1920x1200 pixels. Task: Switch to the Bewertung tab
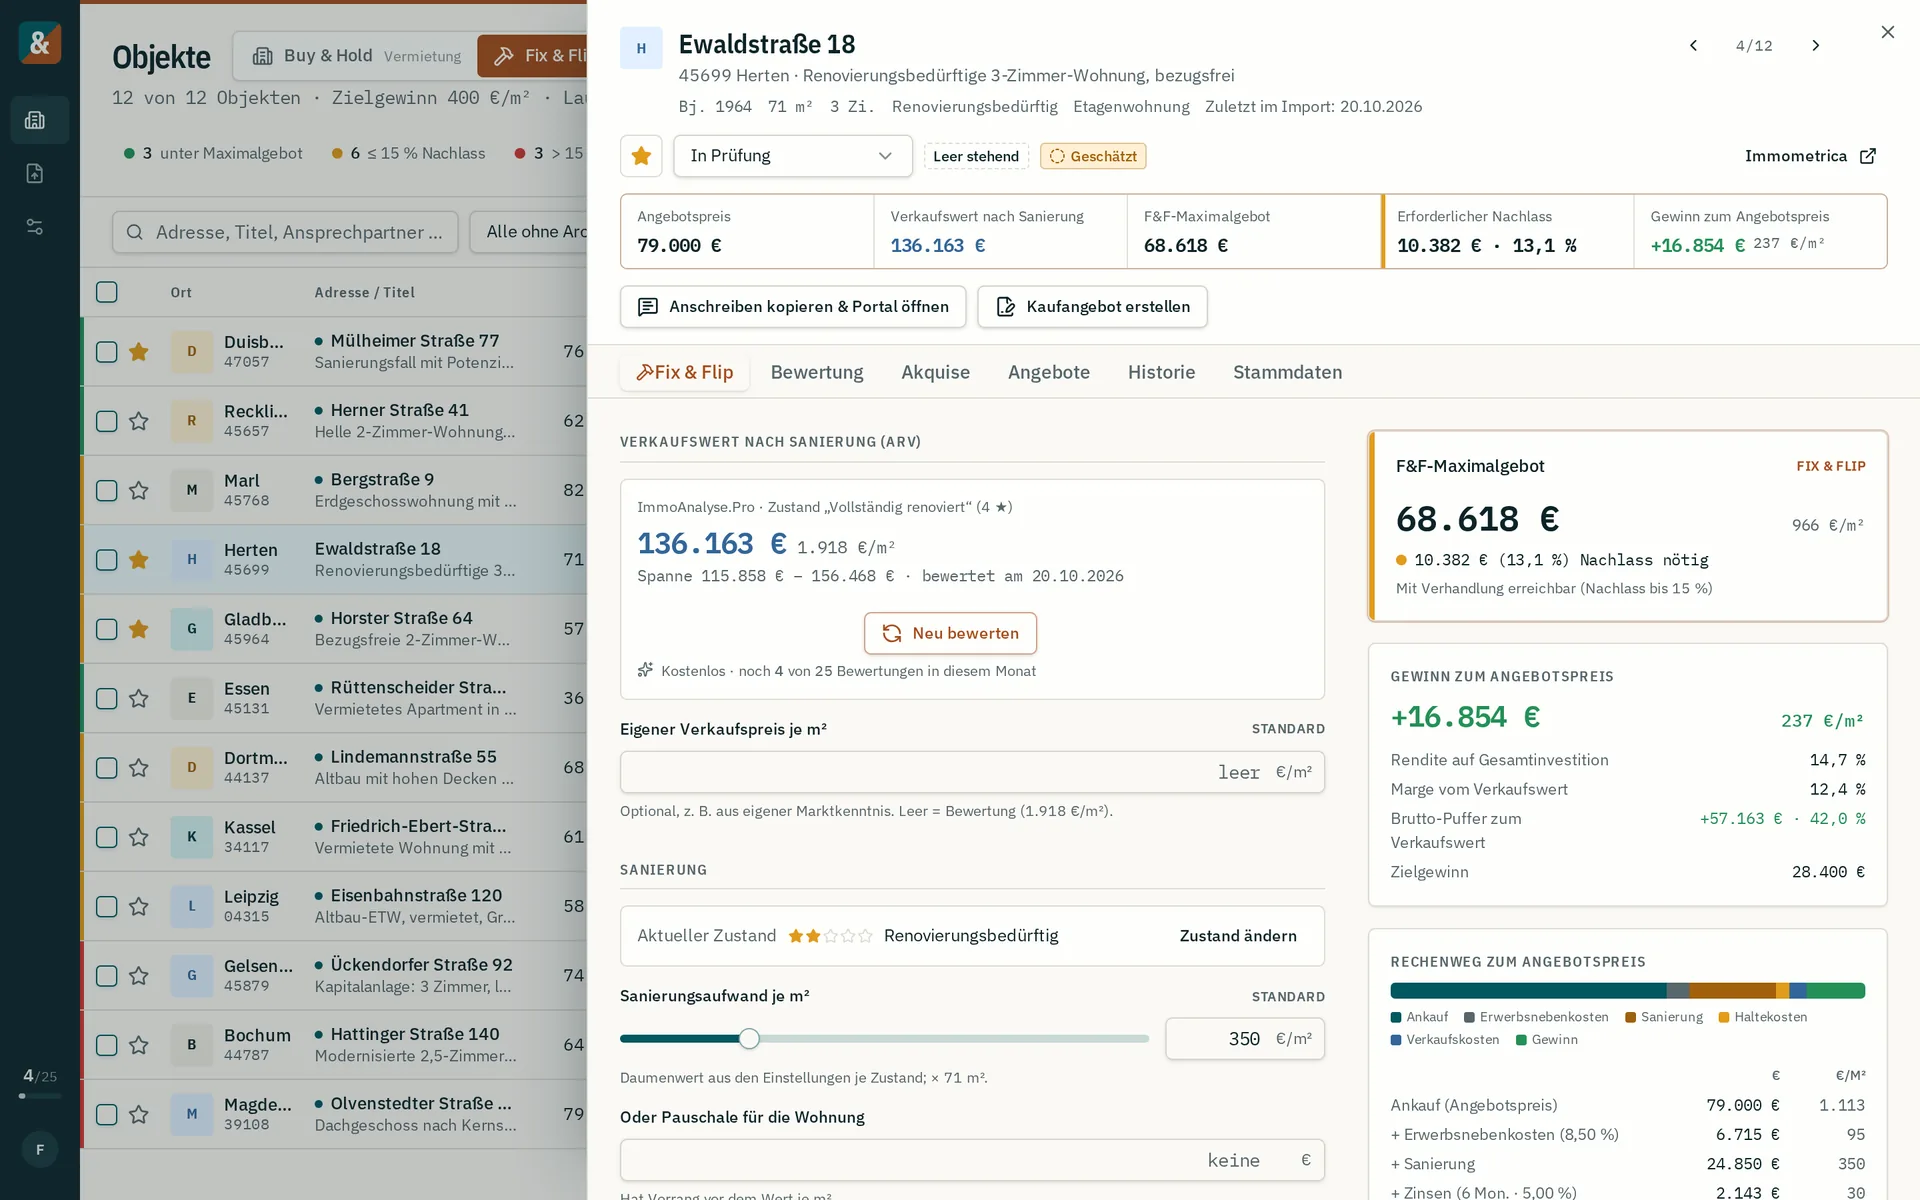(x=817, y=372)
